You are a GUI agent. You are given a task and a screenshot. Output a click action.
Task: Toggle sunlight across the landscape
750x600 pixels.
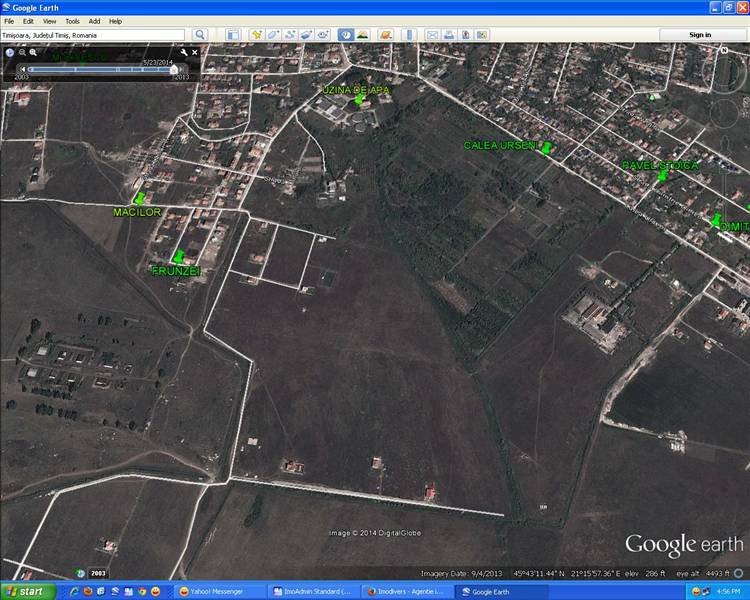[x=362, y=35]
